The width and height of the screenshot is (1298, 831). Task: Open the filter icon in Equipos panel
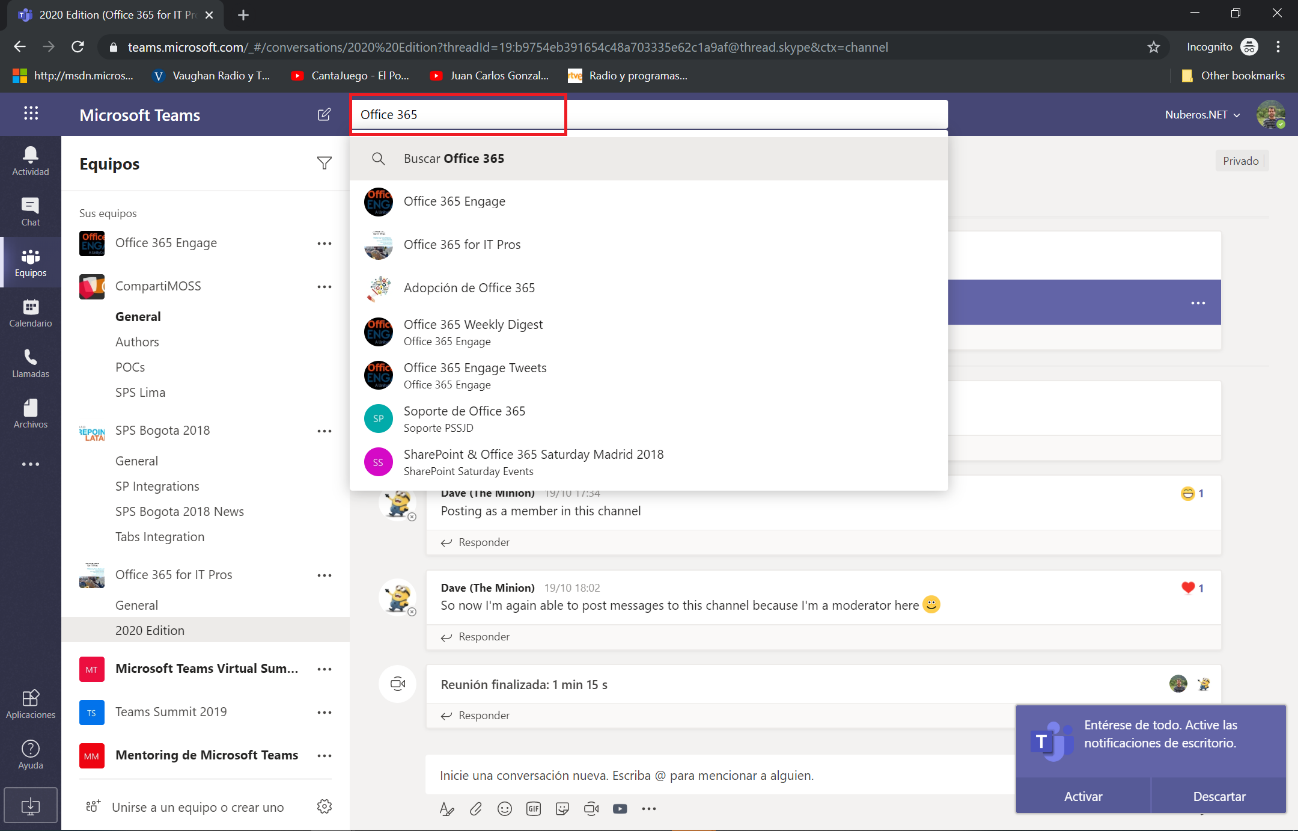pyautogui.click(x=324, y=163)
